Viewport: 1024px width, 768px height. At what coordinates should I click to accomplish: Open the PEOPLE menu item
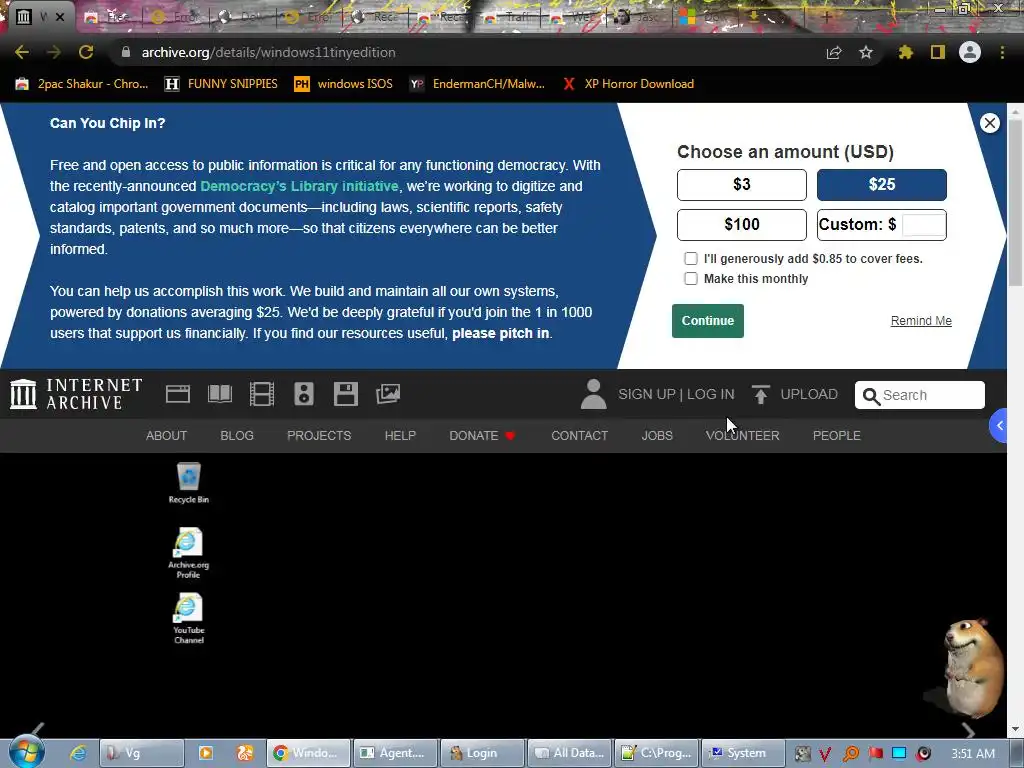[837, 436]
